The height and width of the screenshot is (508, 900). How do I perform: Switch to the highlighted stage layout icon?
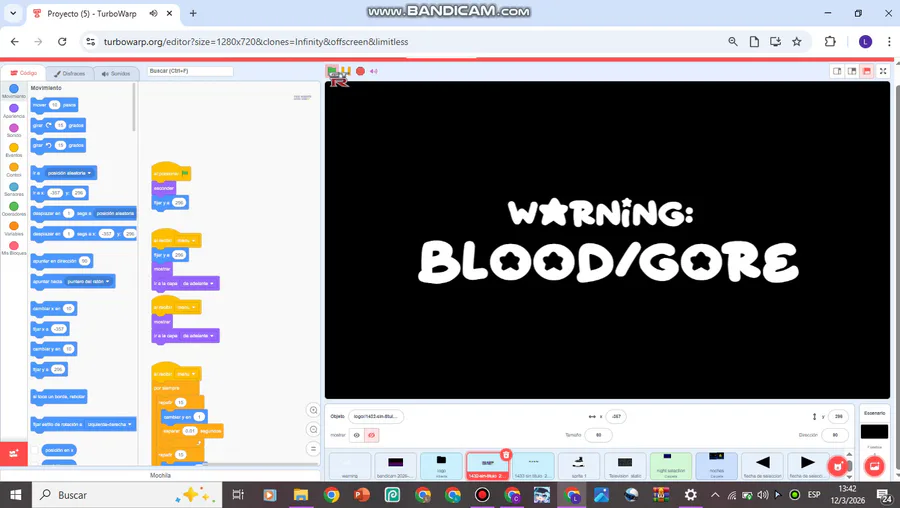point(867,71)
